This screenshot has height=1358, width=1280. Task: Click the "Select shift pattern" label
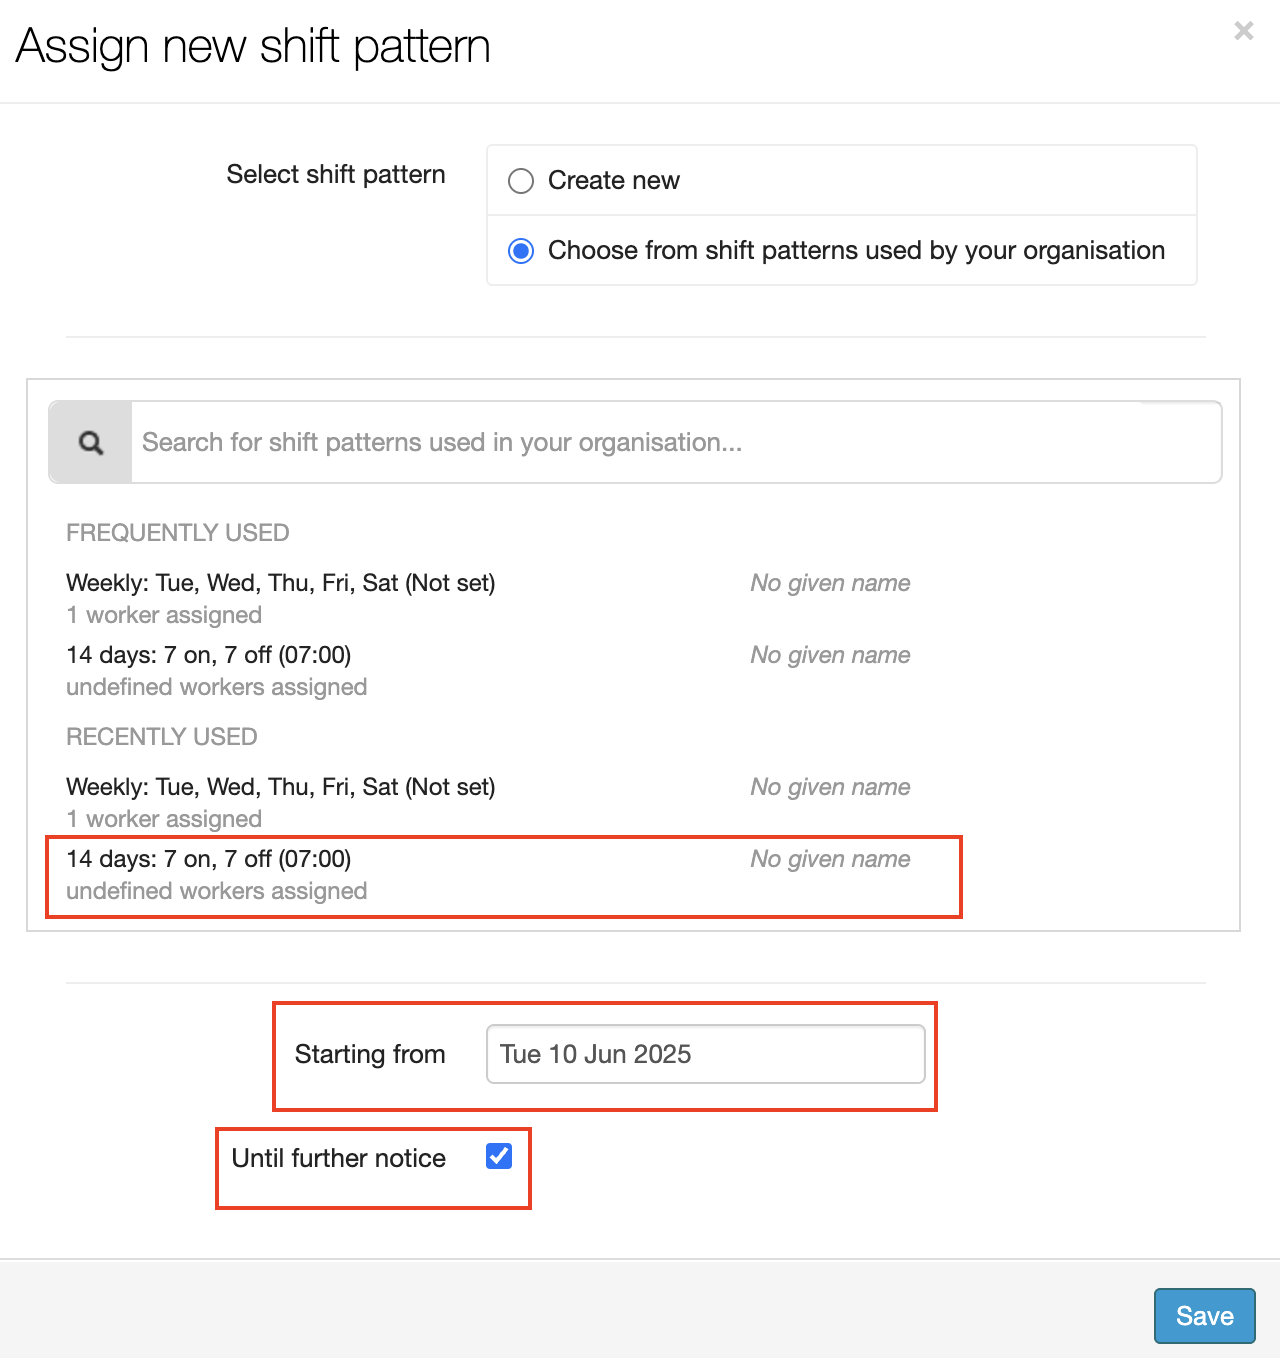pyautogui.click(x=336, y=174)
